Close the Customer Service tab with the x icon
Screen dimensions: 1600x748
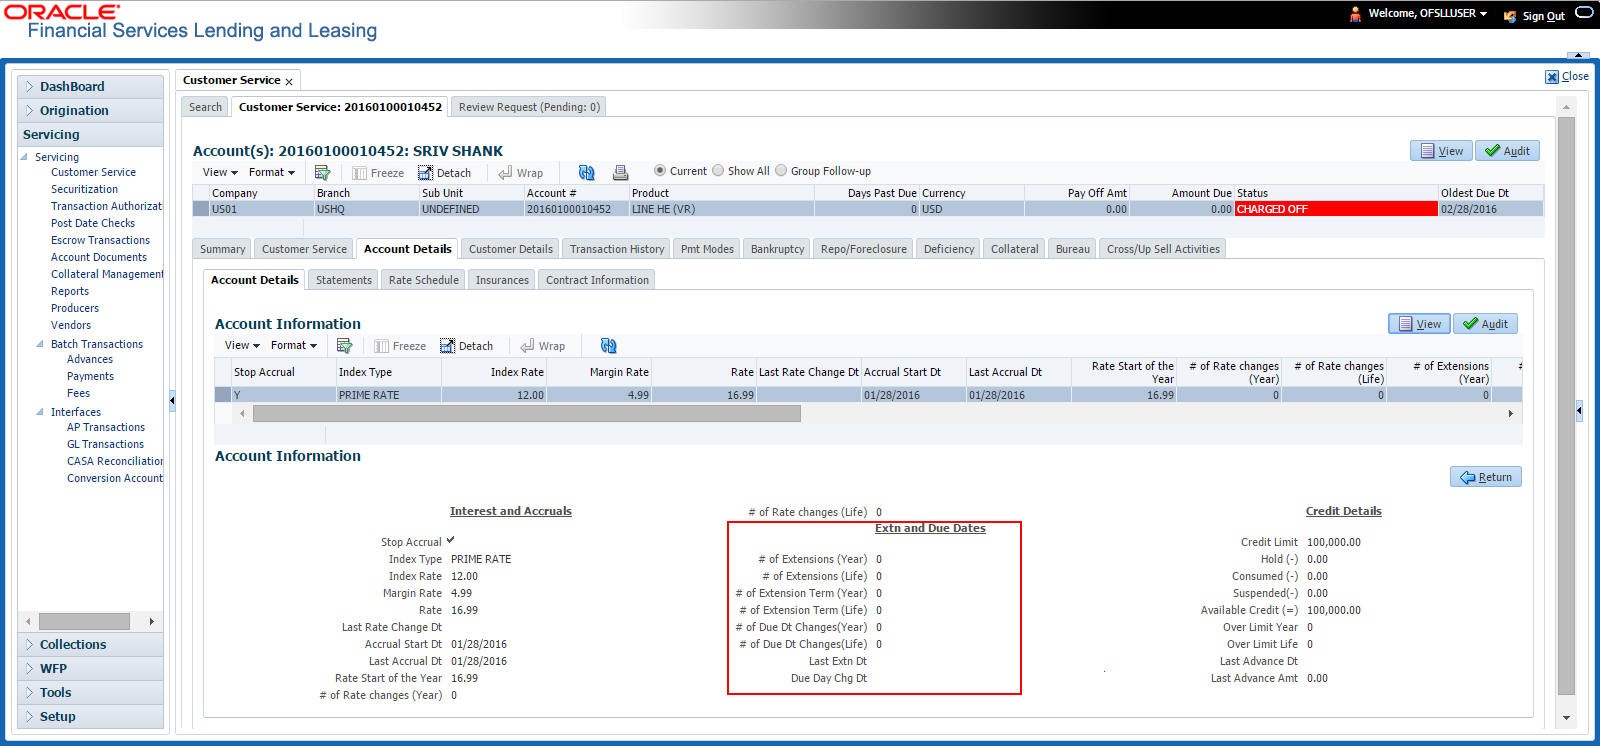(x=289, y=81)
